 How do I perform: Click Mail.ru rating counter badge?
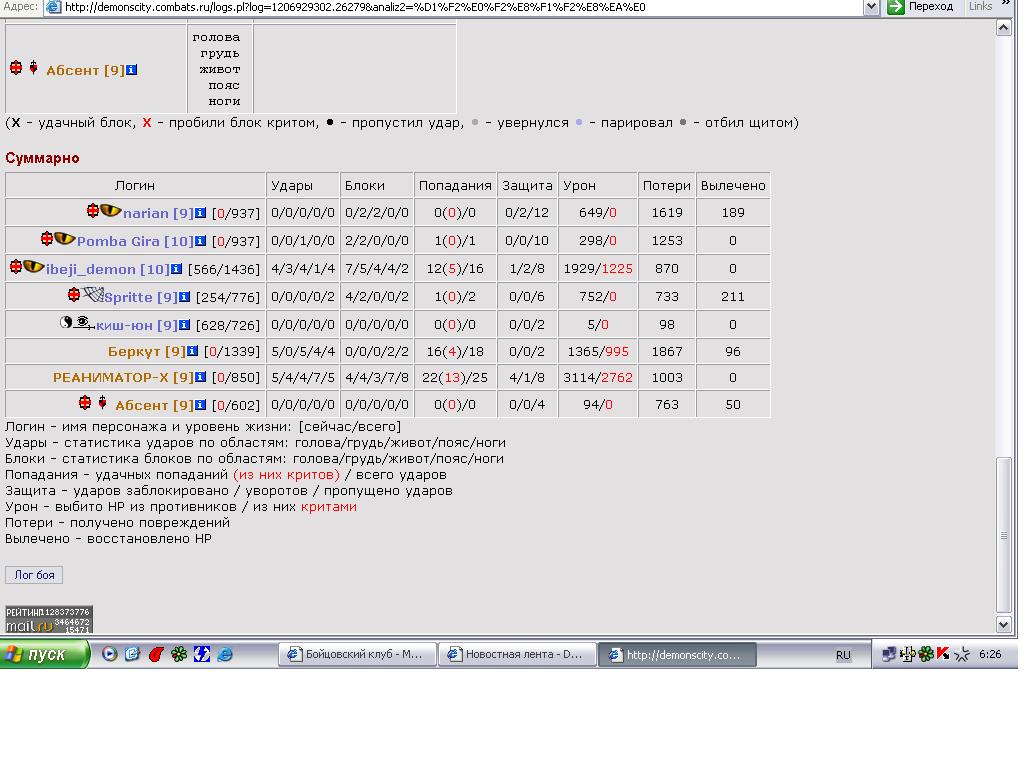pos(49,619)
